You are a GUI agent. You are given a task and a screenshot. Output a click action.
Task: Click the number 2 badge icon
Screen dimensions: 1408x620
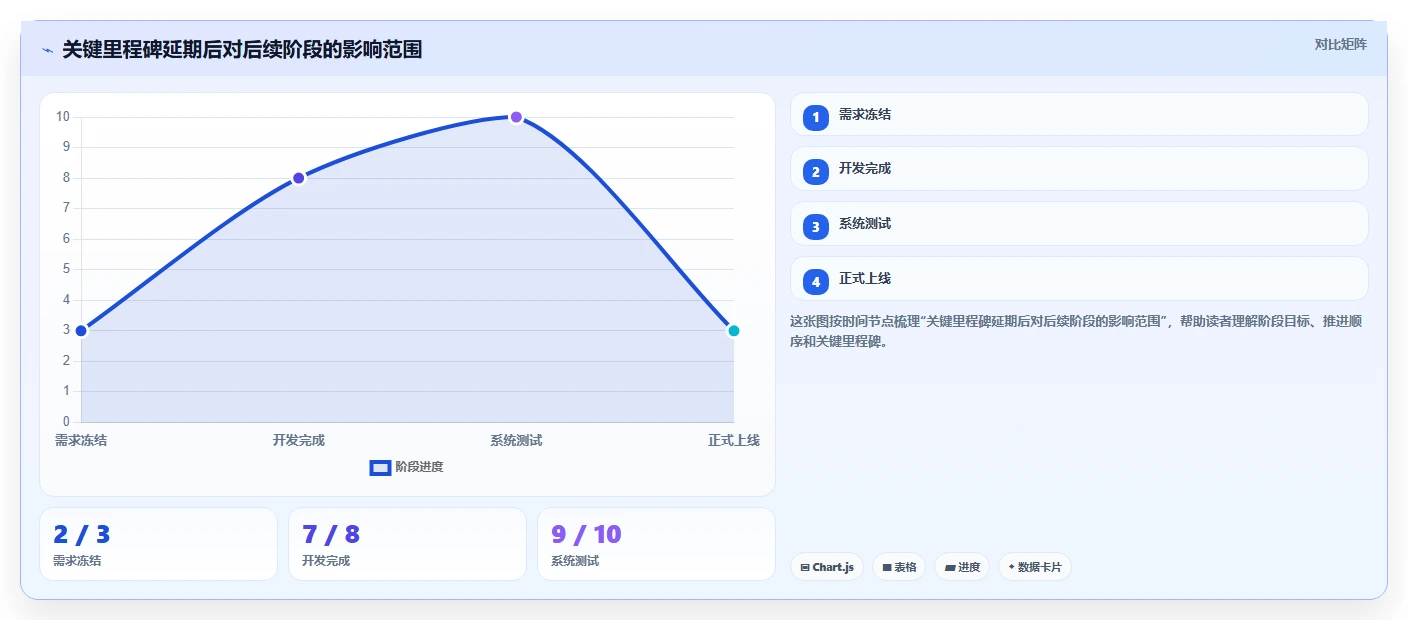[816, 172]
